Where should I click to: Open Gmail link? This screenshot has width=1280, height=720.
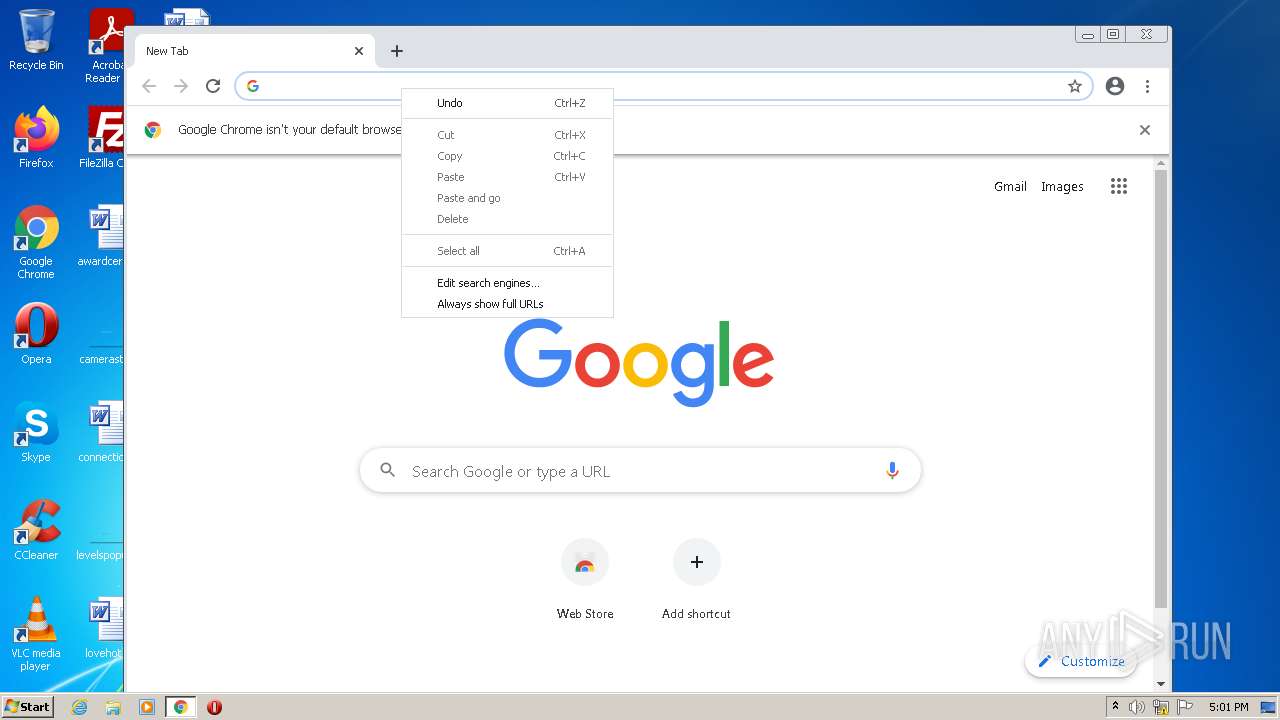click(1010, 186)
